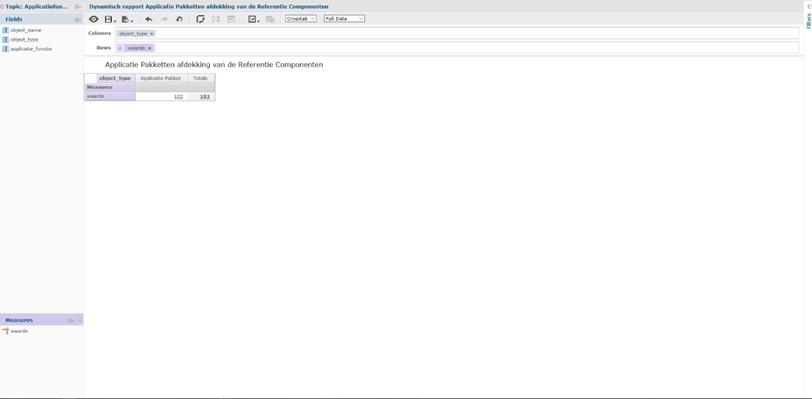
Task: Redo the undone change
Action: pos(164,19)
